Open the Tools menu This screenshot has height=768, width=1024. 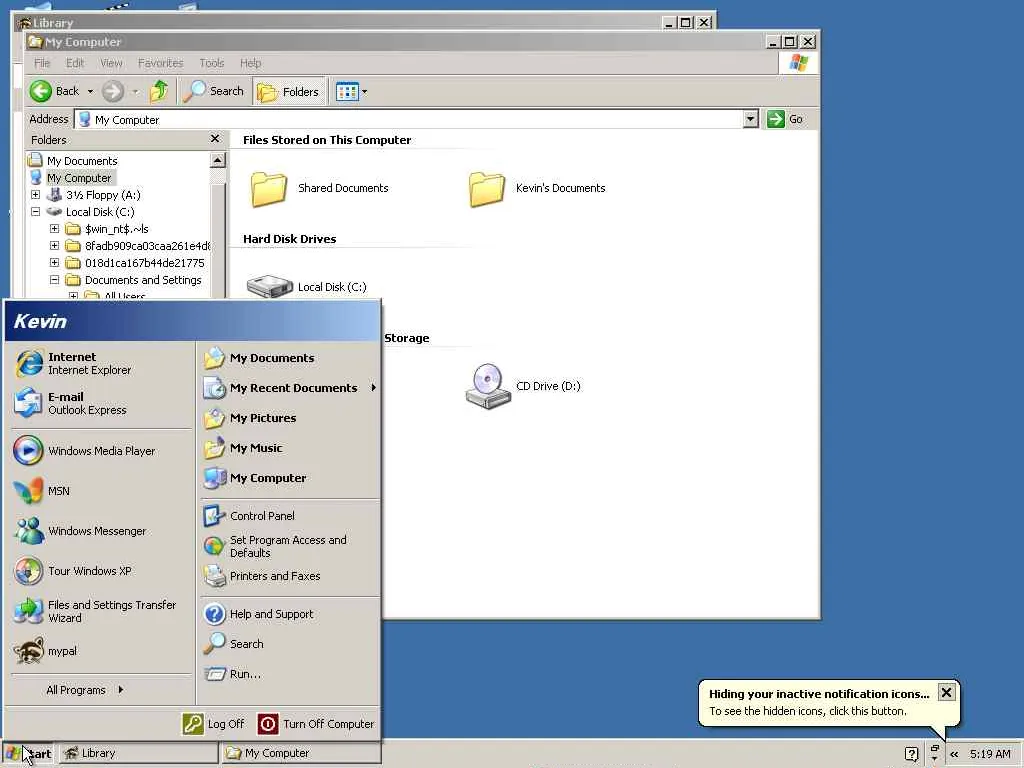point(212,63)
